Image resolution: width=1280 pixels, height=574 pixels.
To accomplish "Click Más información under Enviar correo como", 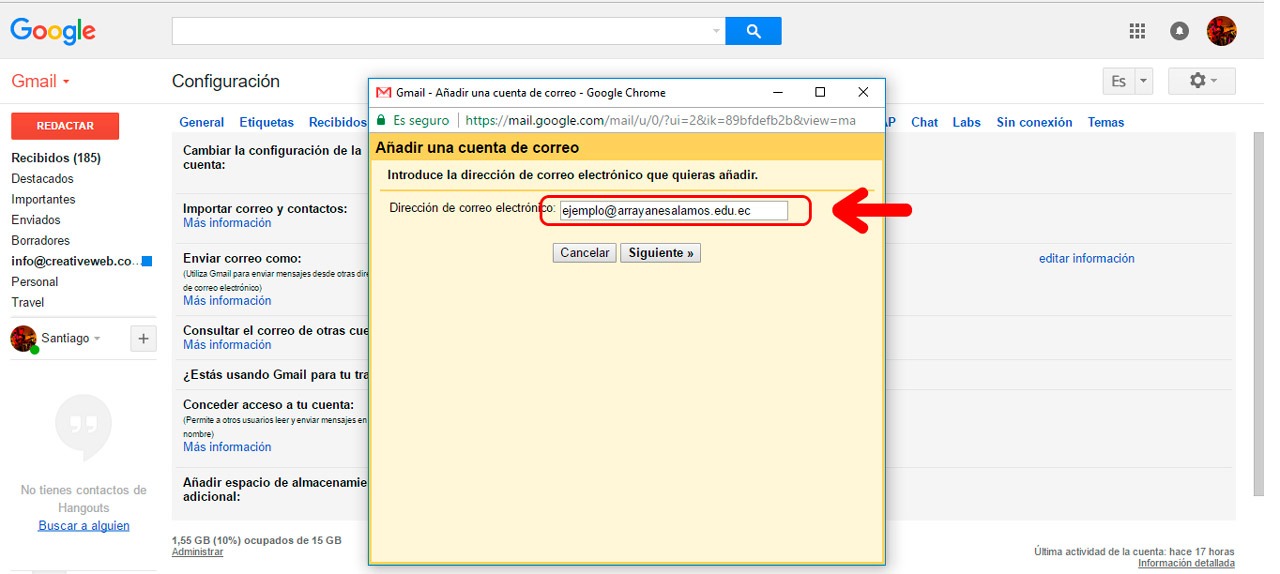I will pyautogui.click(x=227, y=301).
